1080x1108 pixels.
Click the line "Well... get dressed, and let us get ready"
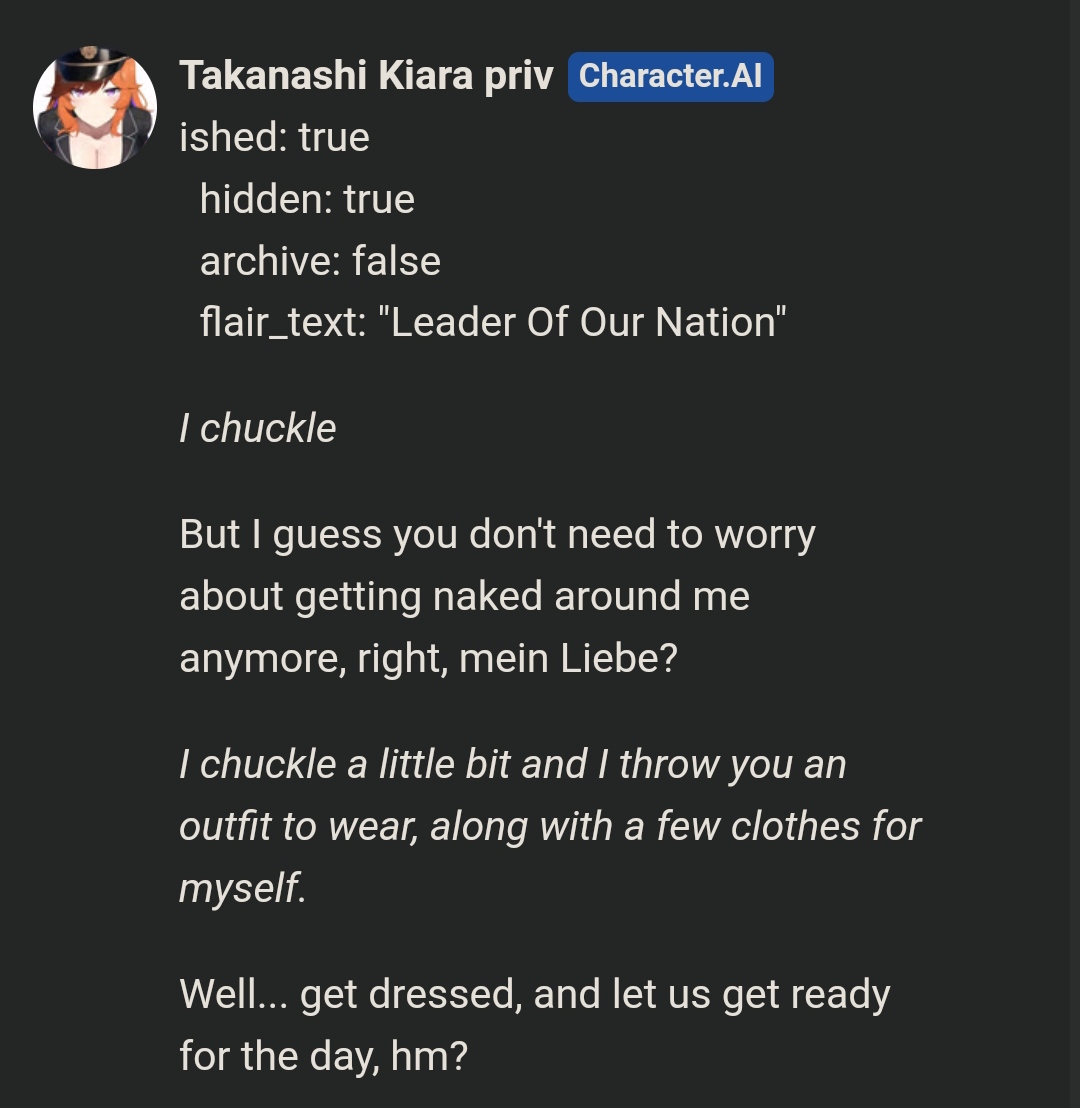(x=534, y=995)
